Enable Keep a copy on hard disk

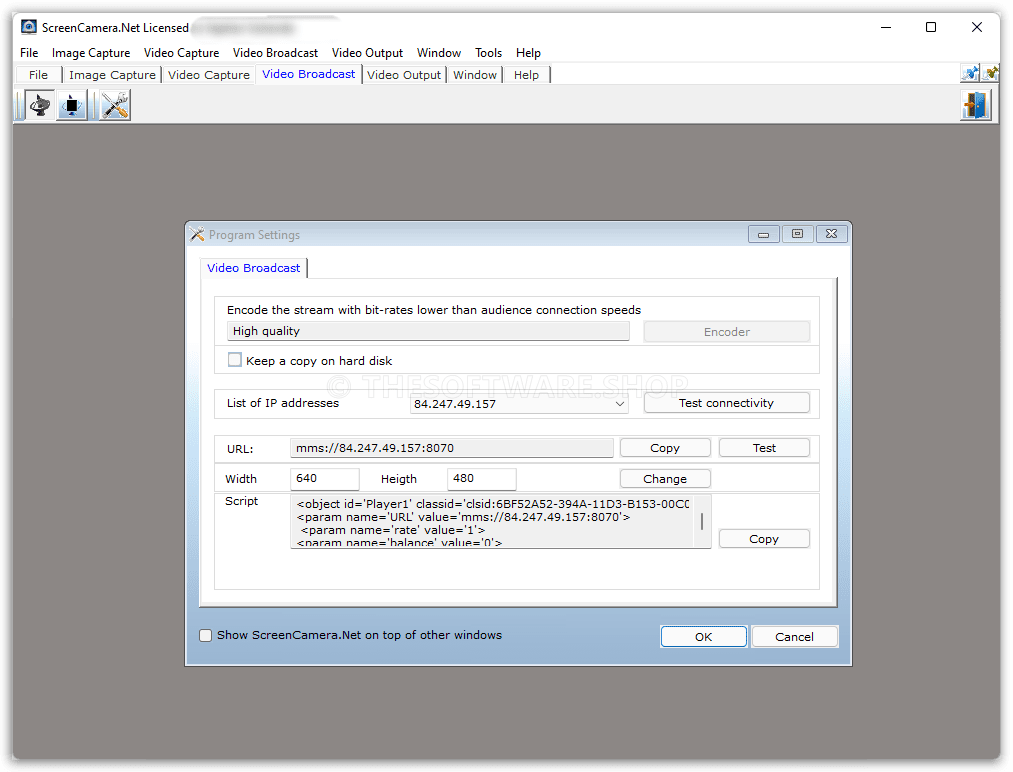235,360
